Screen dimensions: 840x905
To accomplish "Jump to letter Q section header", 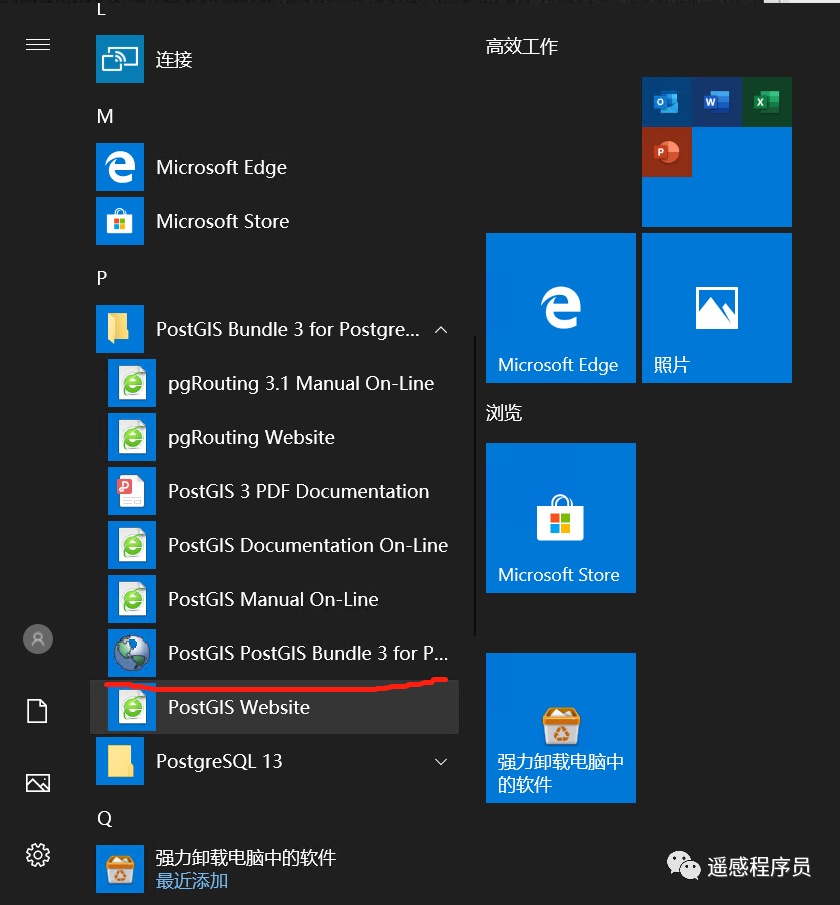I will (104, 818).
